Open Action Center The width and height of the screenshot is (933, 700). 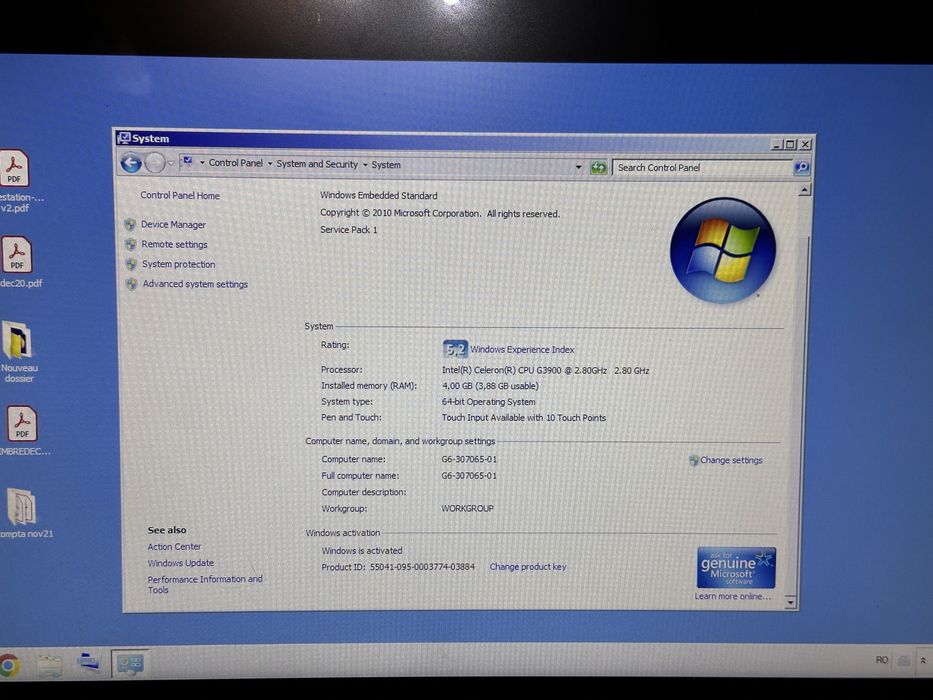click(x=174, y=546)
